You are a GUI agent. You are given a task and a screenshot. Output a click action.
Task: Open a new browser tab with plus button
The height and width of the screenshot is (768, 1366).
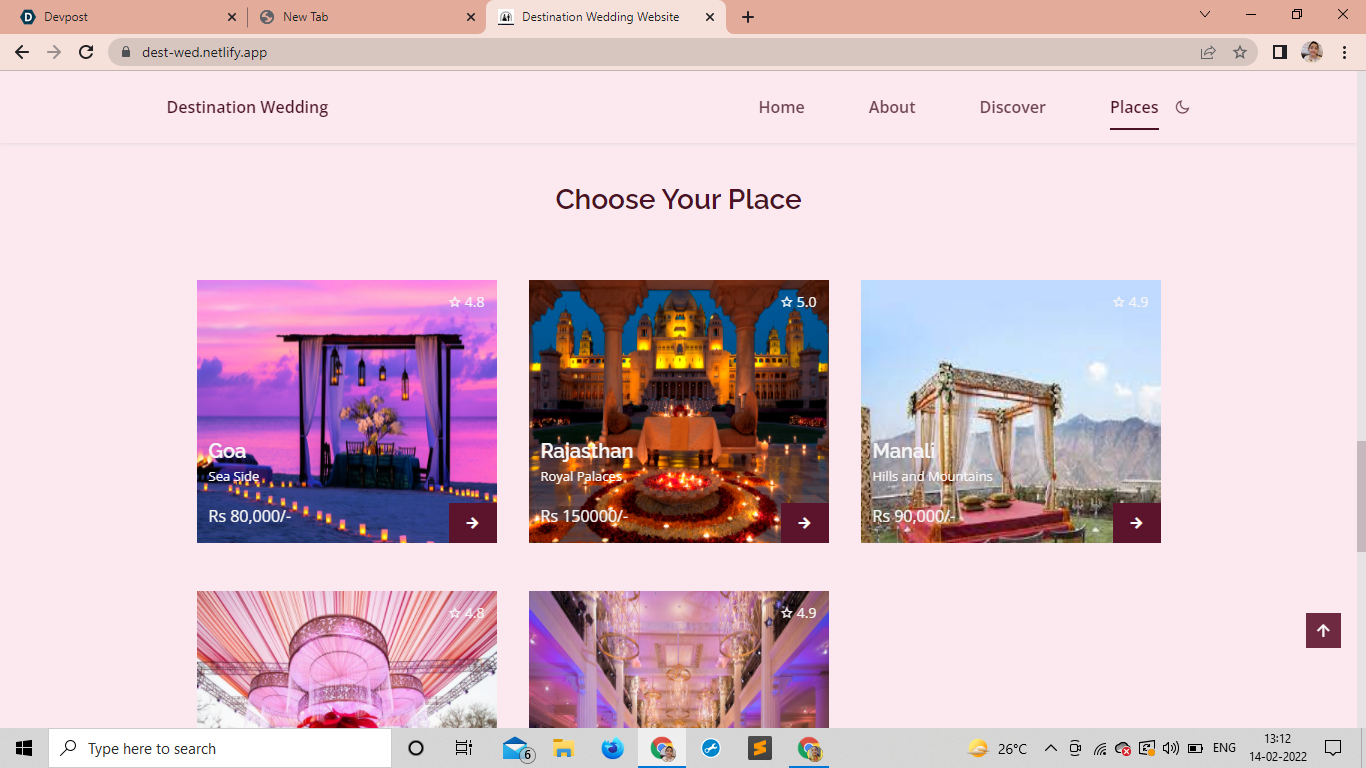click(x=748, y=17)
